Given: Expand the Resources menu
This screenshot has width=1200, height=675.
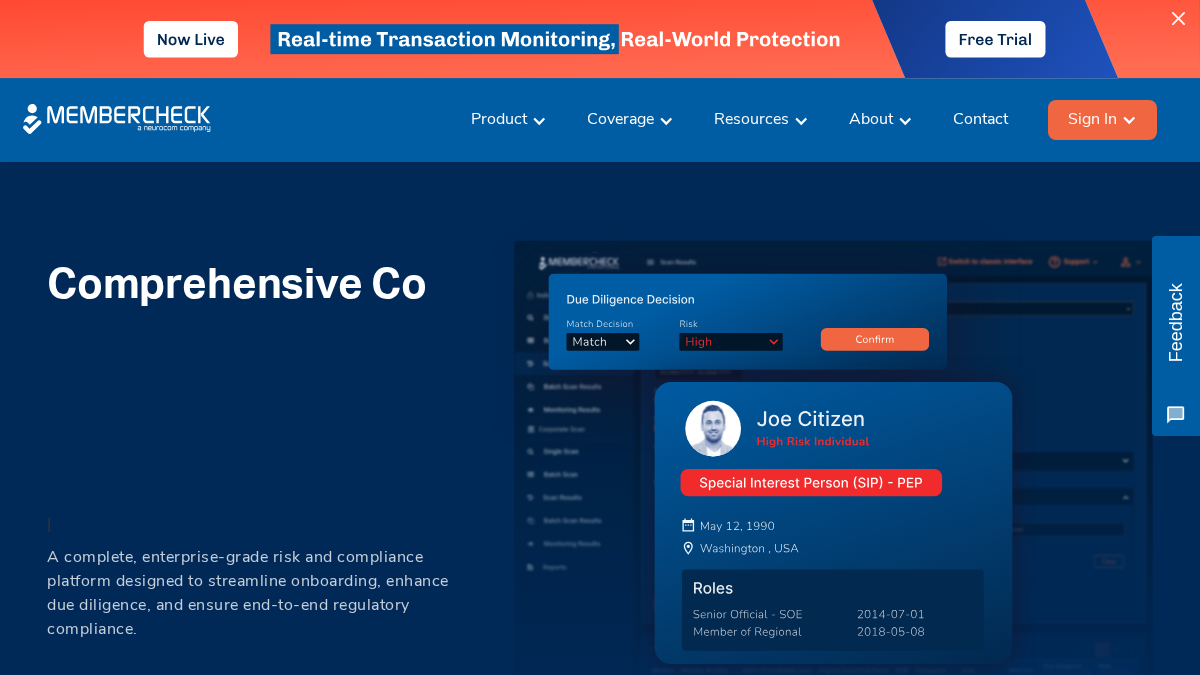Looking at the screenshot, I should click(760, 119).
